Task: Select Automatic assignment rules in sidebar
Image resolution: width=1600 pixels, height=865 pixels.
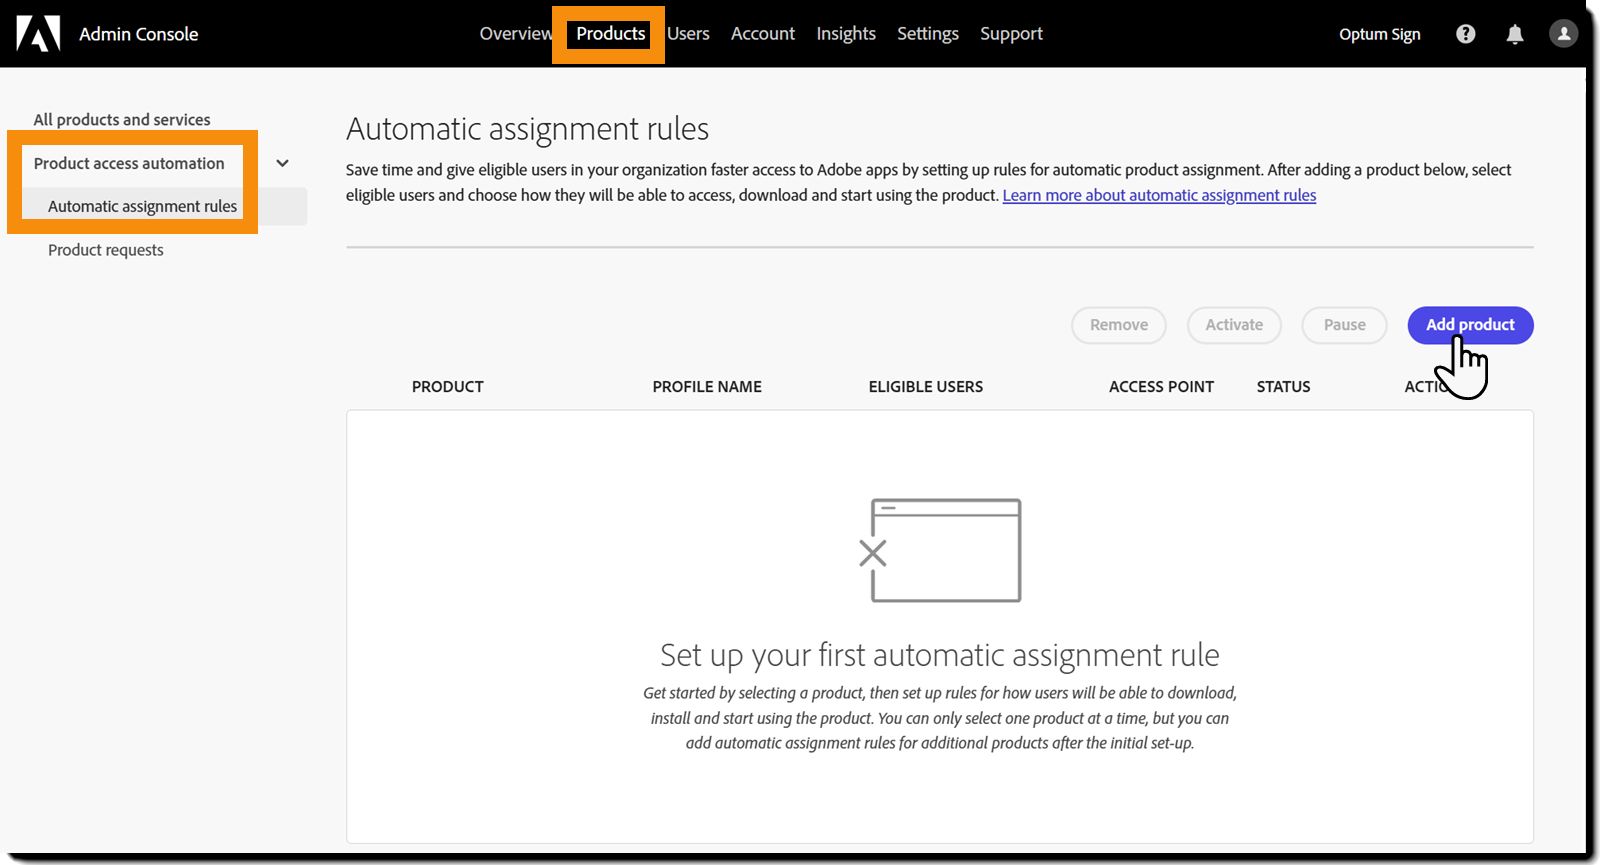Action: [142, 207]
